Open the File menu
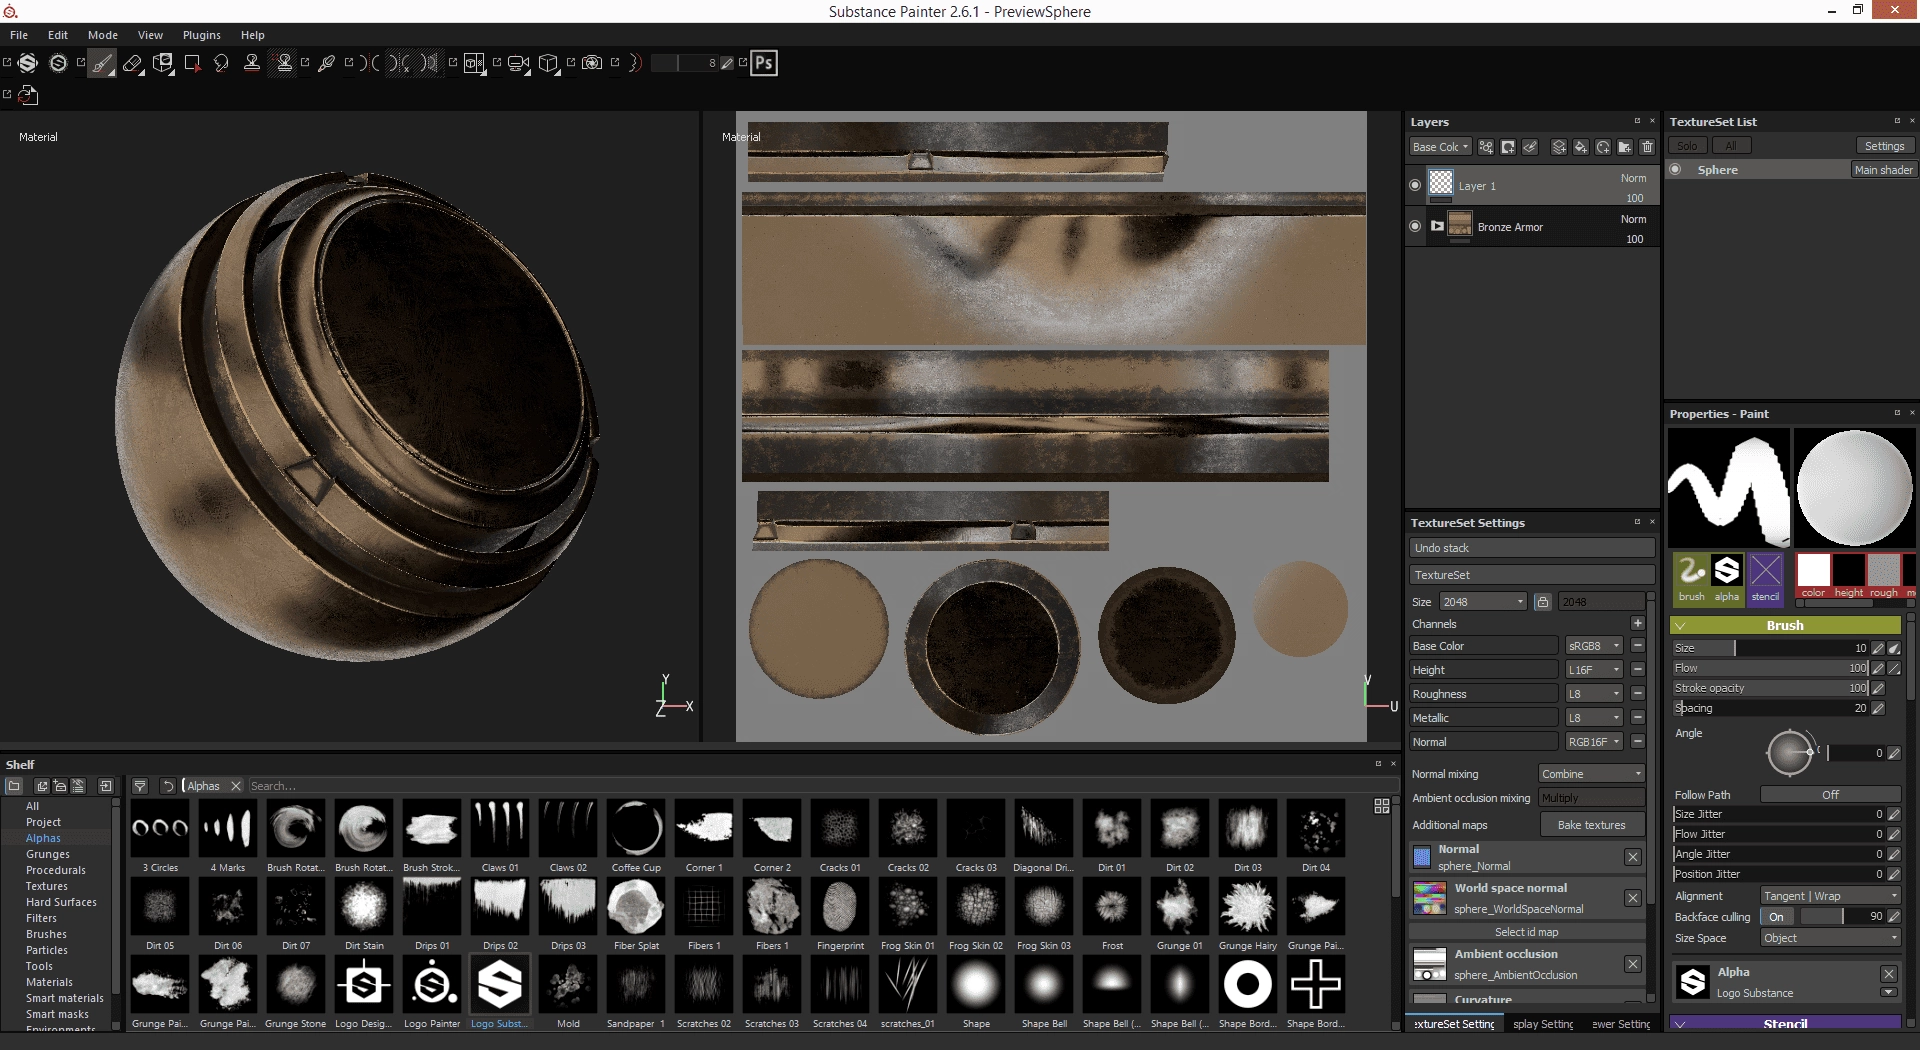1920x1050 pixels. [19, 35]
